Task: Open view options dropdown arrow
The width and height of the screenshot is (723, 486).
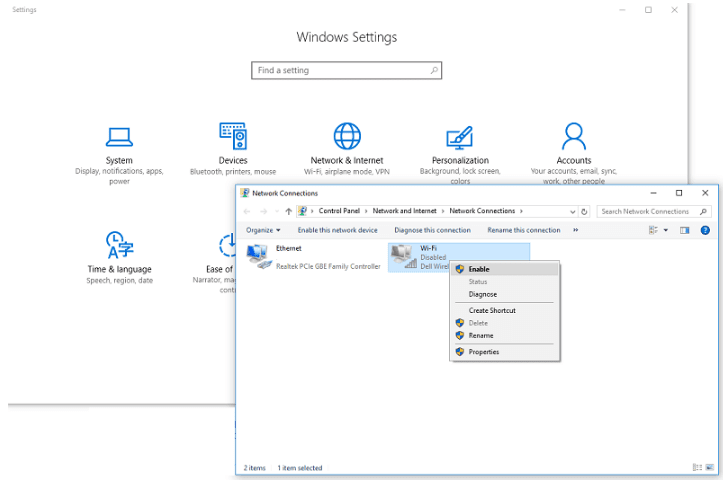Action: (x=666, y=230)
